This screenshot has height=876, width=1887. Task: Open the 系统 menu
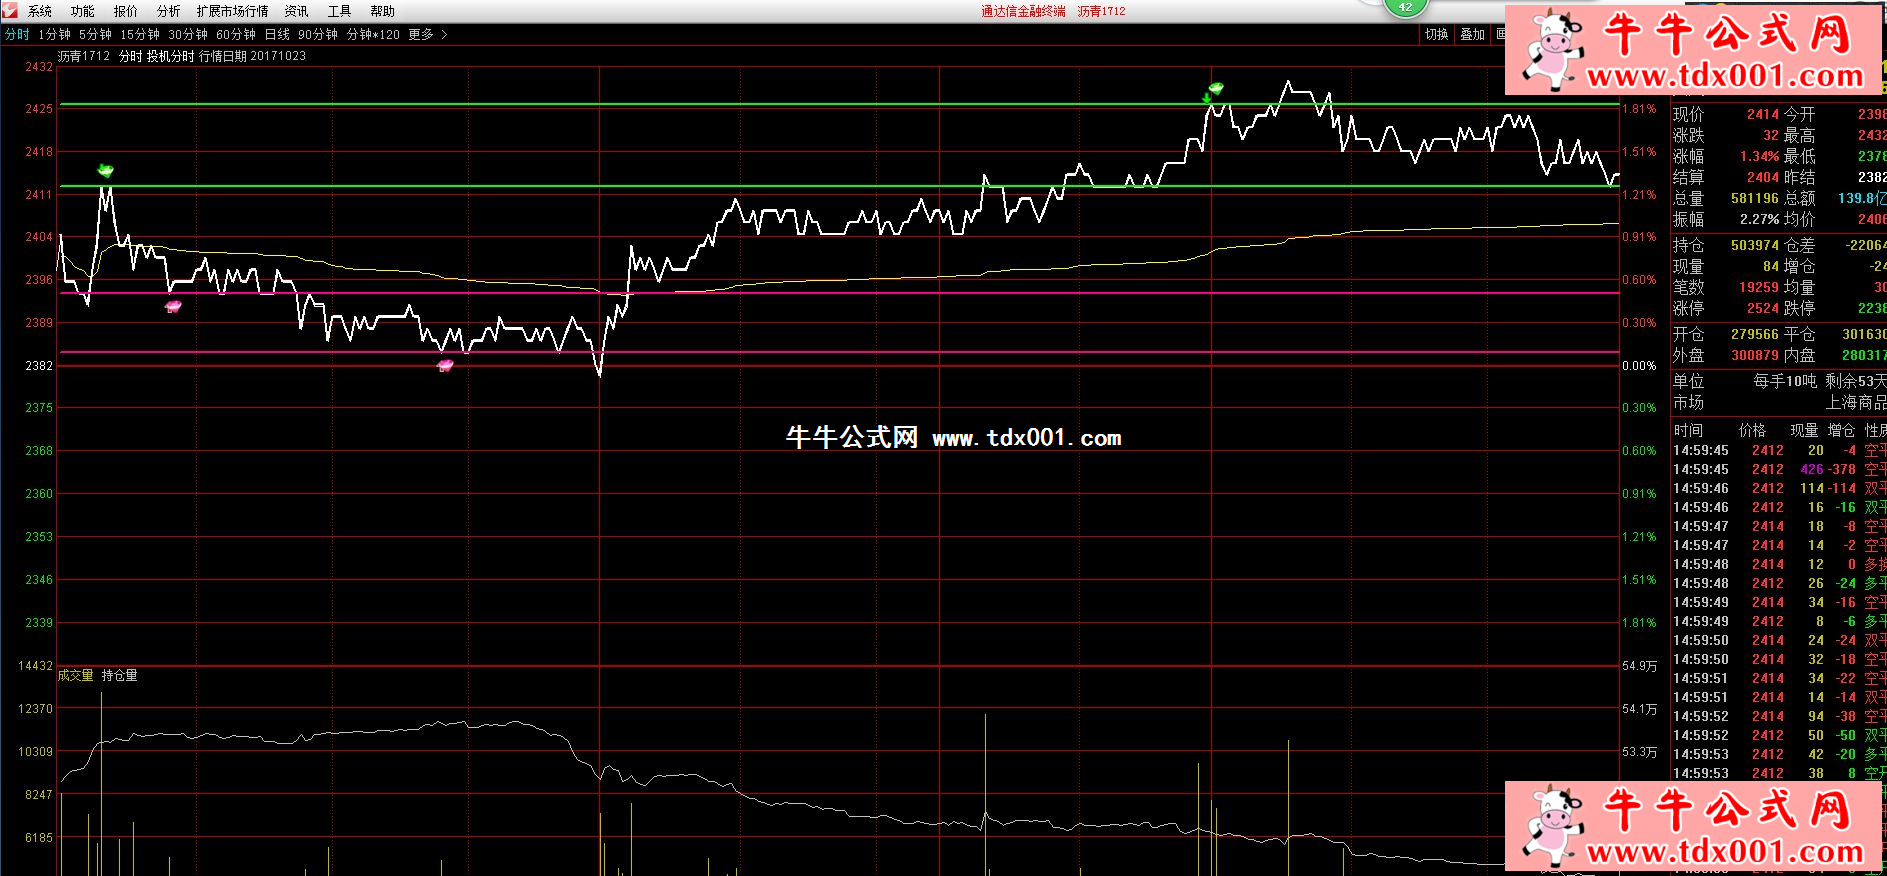(40, 11)
